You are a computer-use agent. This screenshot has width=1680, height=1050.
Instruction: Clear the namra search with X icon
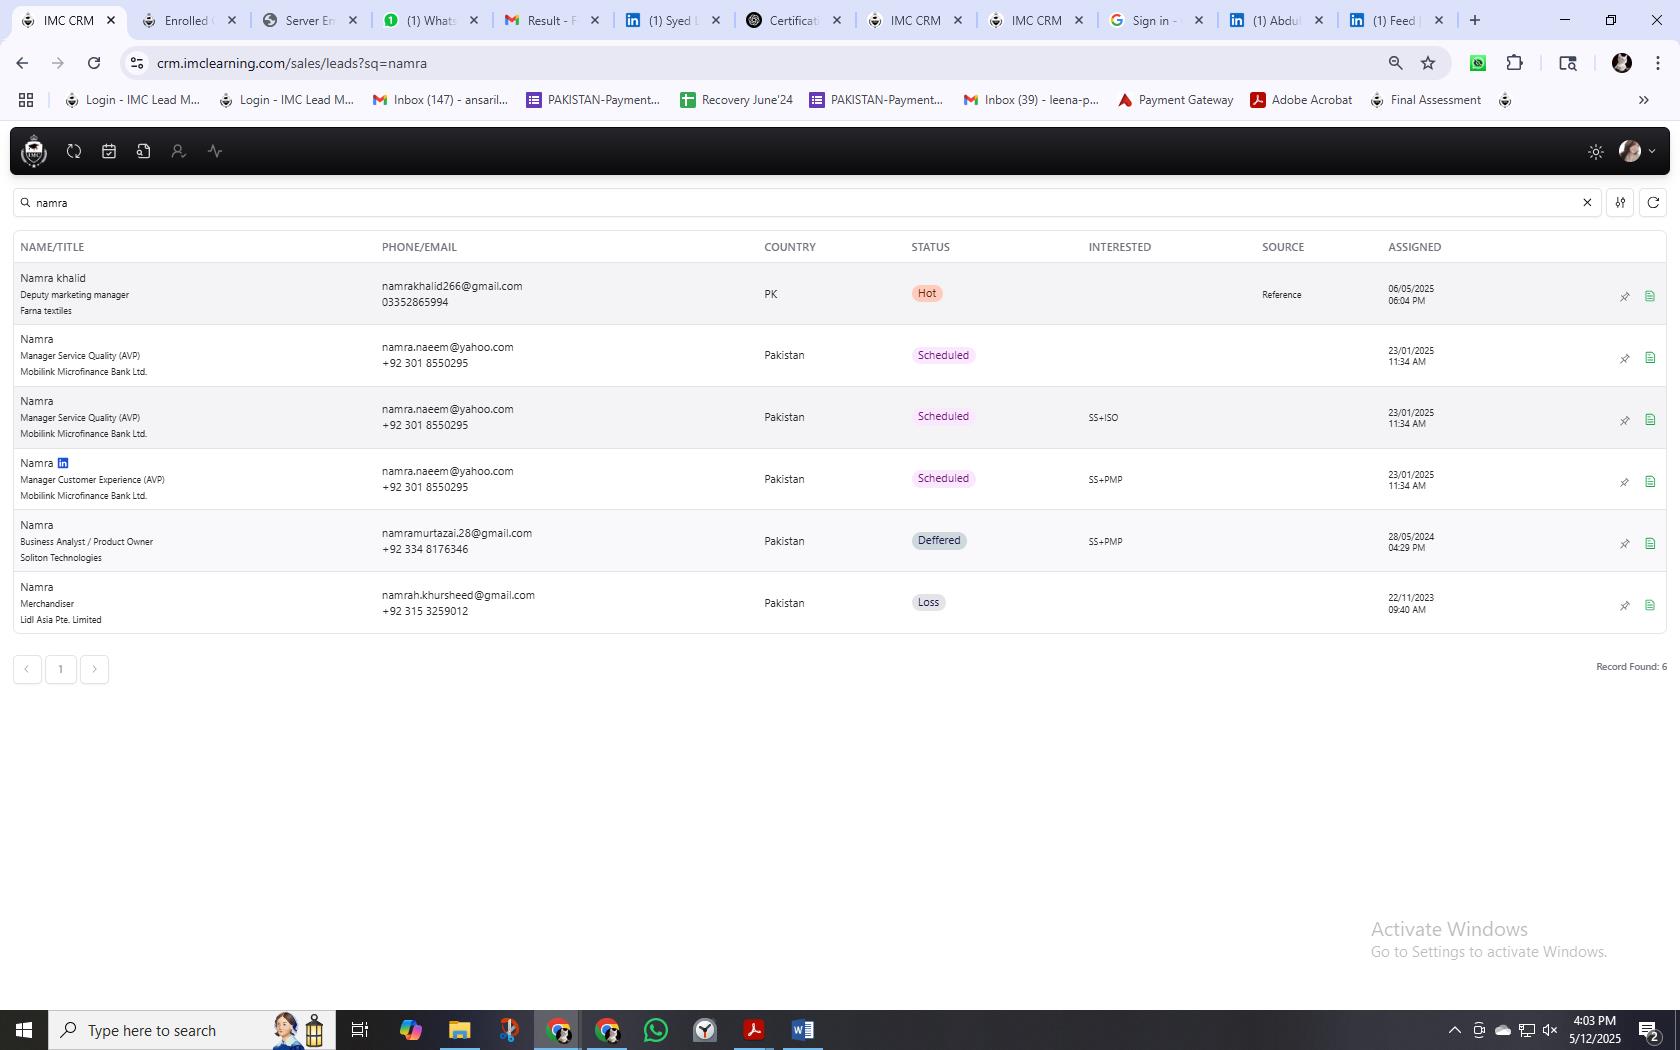pyautogui.click(x=1586, y=203)
